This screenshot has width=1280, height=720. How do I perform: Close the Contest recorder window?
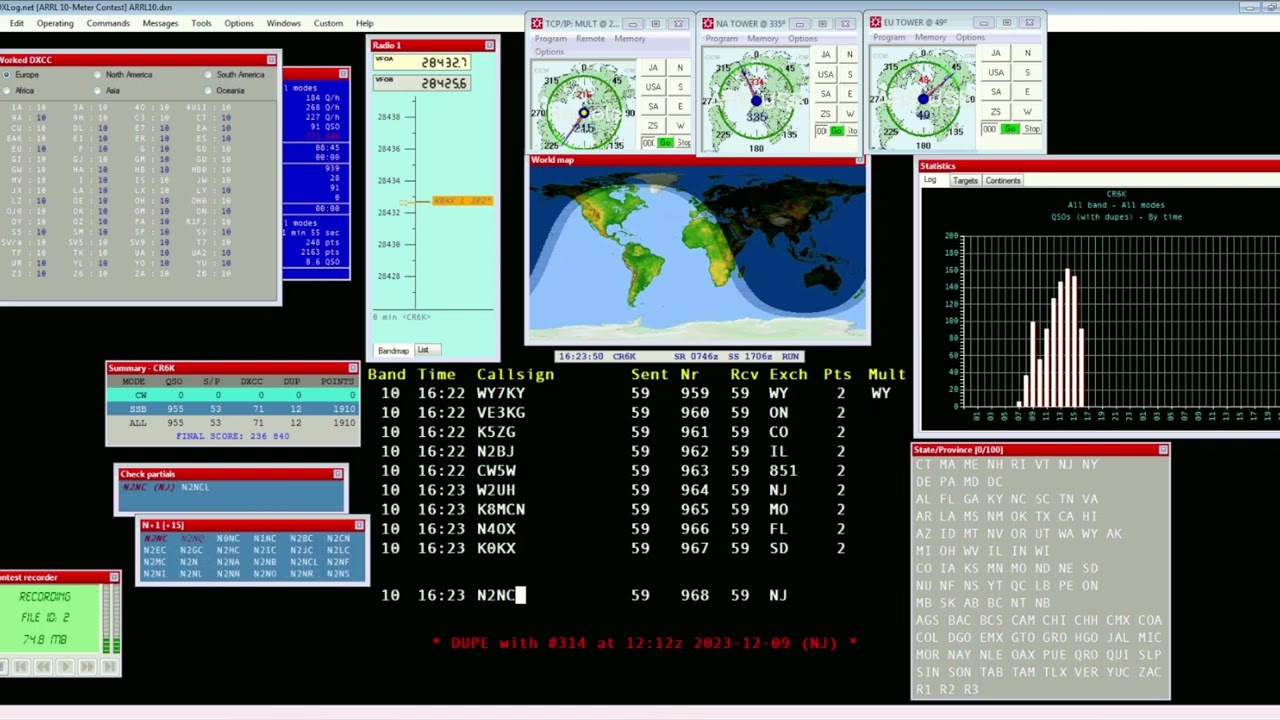(x=114, y=577)
